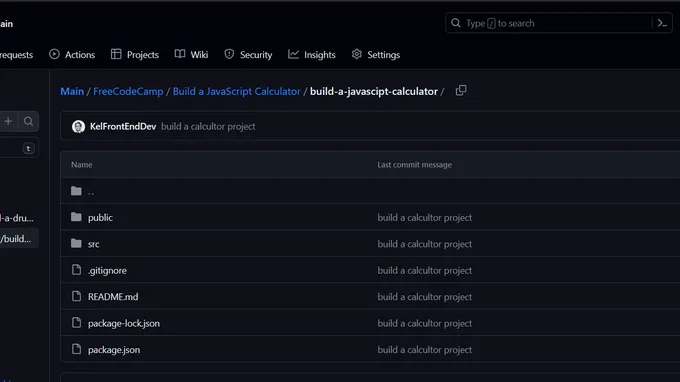Add a file with the plus button
The width and height of the screenshot is (680, 382).
coord(8,121)
